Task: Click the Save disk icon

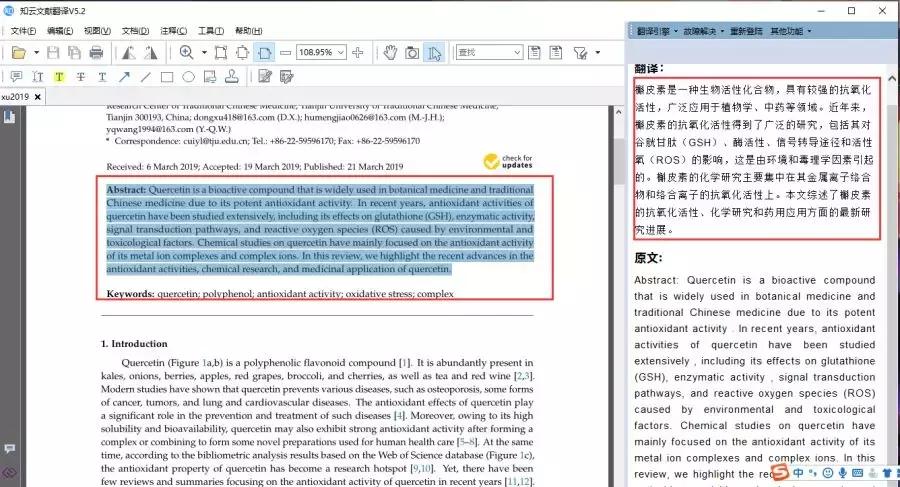Action: [53, 53]
